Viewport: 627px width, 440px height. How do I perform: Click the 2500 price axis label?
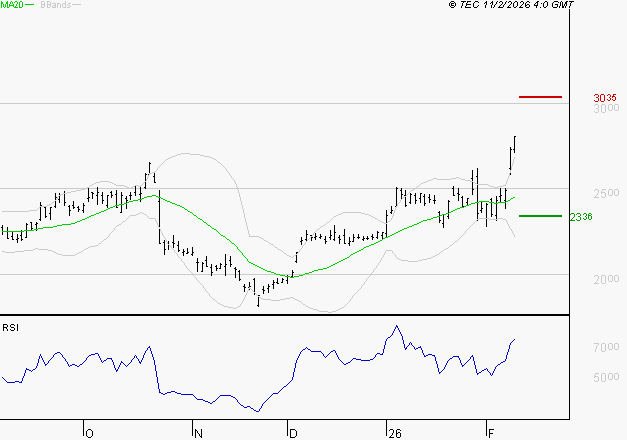coord(606,193)
